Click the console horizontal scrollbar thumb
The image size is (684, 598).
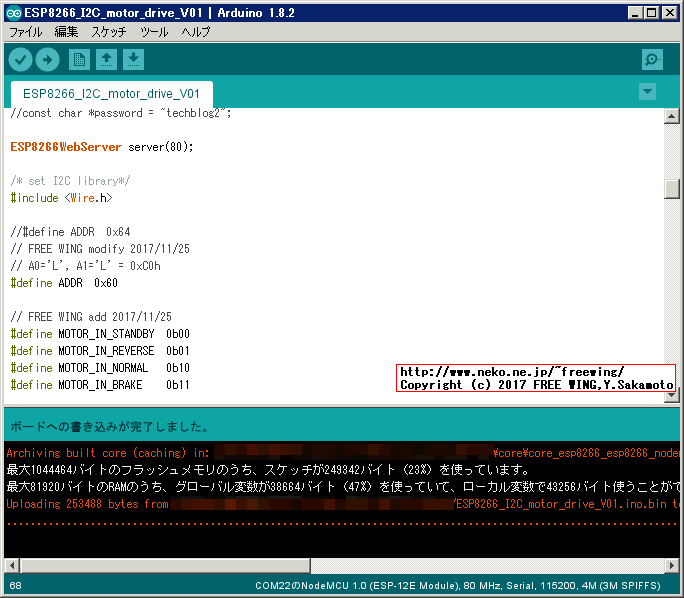click(165, 566)
